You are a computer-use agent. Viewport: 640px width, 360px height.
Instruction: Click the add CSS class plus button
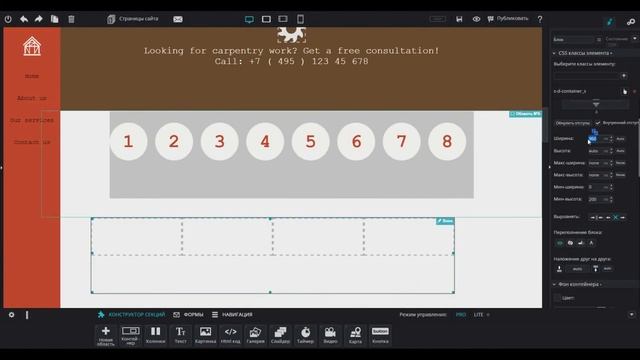click(x=624, y=76)
